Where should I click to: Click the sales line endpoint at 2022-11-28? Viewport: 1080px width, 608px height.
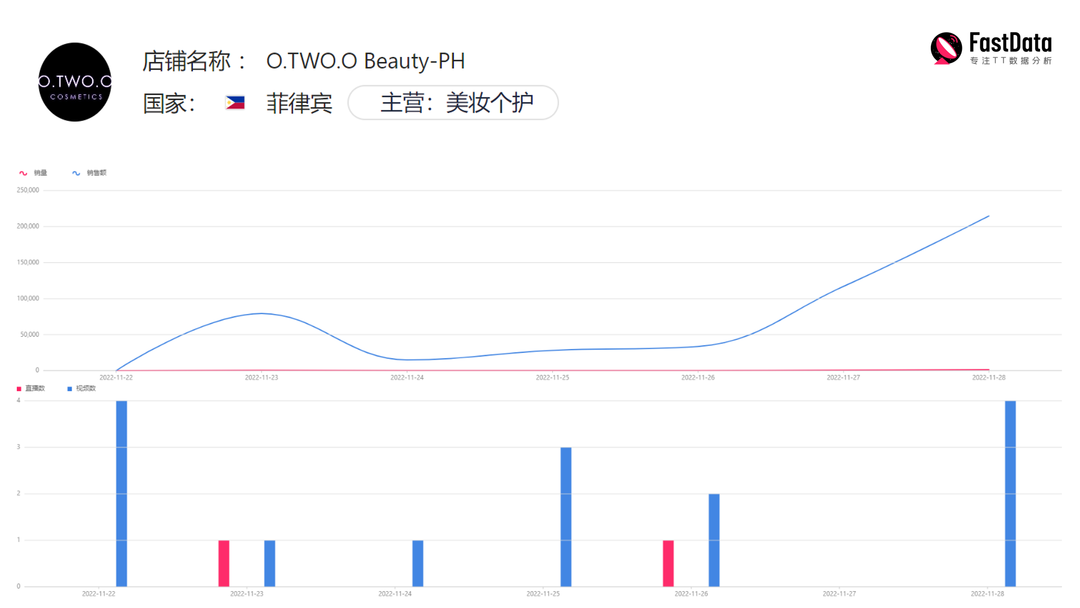point(988,216)
